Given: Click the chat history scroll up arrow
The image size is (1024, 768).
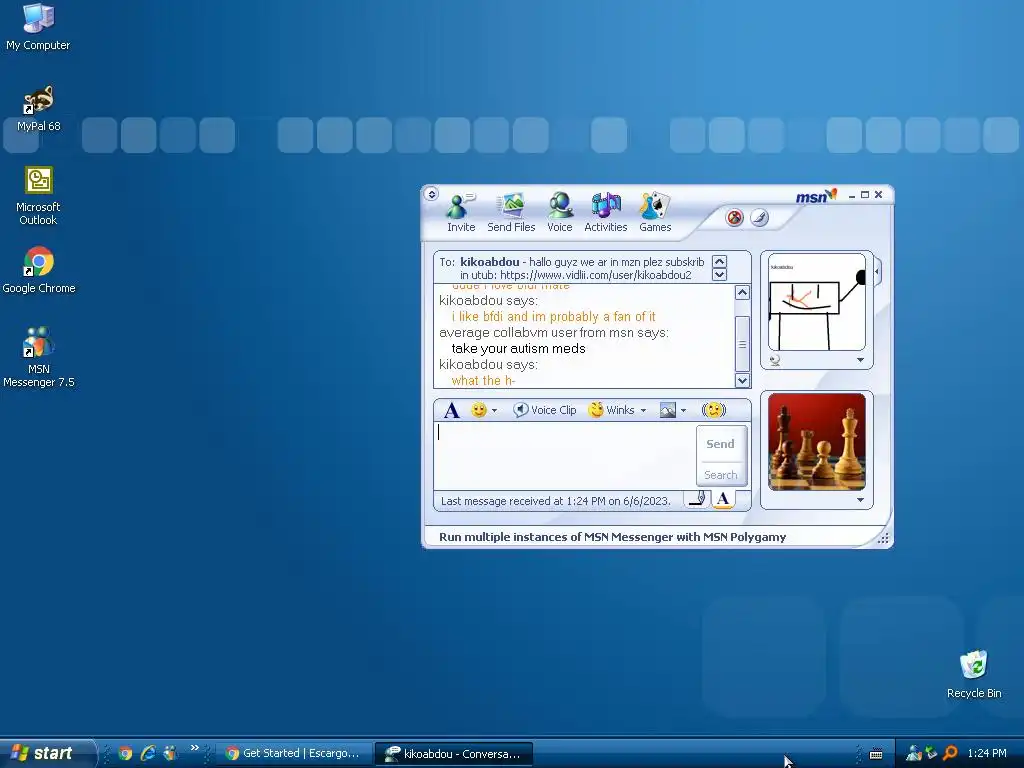Looking at the screenshot, I should tap(742, 293).
